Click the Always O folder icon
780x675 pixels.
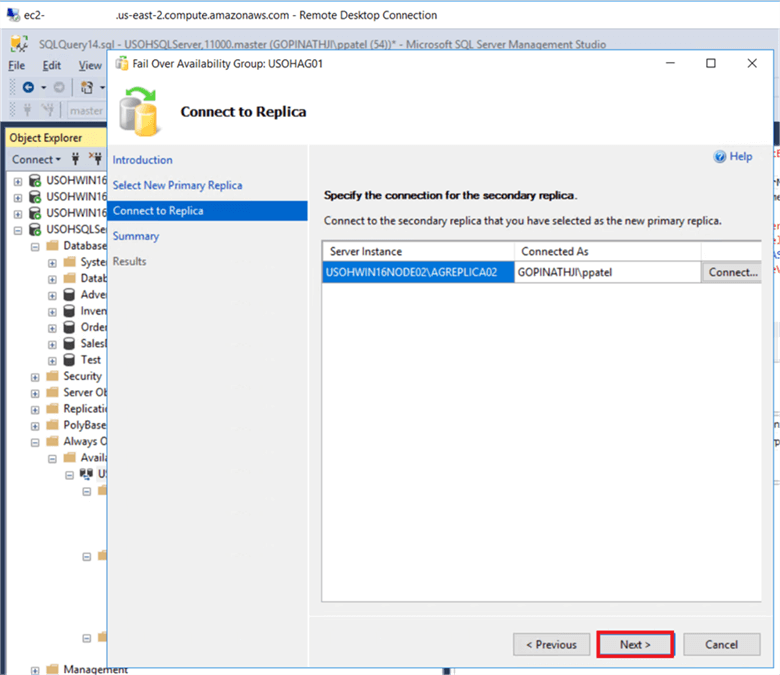[x=52, y=441]
